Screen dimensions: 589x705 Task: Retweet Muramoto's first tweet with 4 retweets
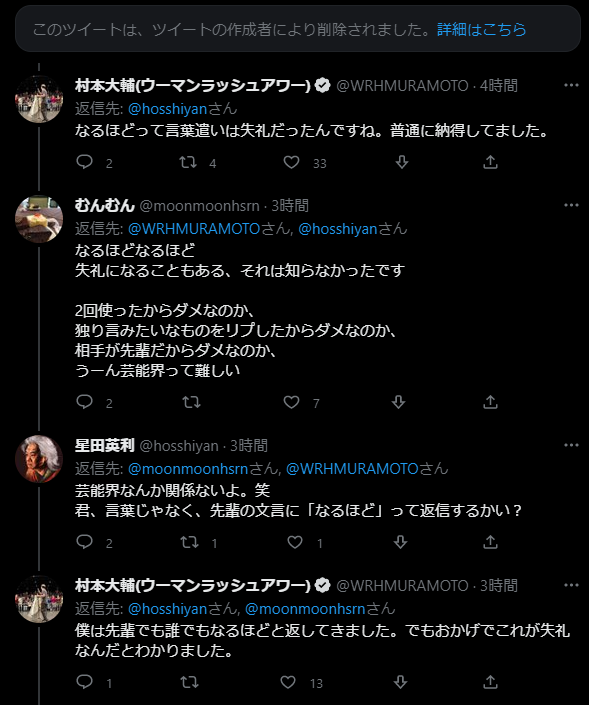pos(188,162)
